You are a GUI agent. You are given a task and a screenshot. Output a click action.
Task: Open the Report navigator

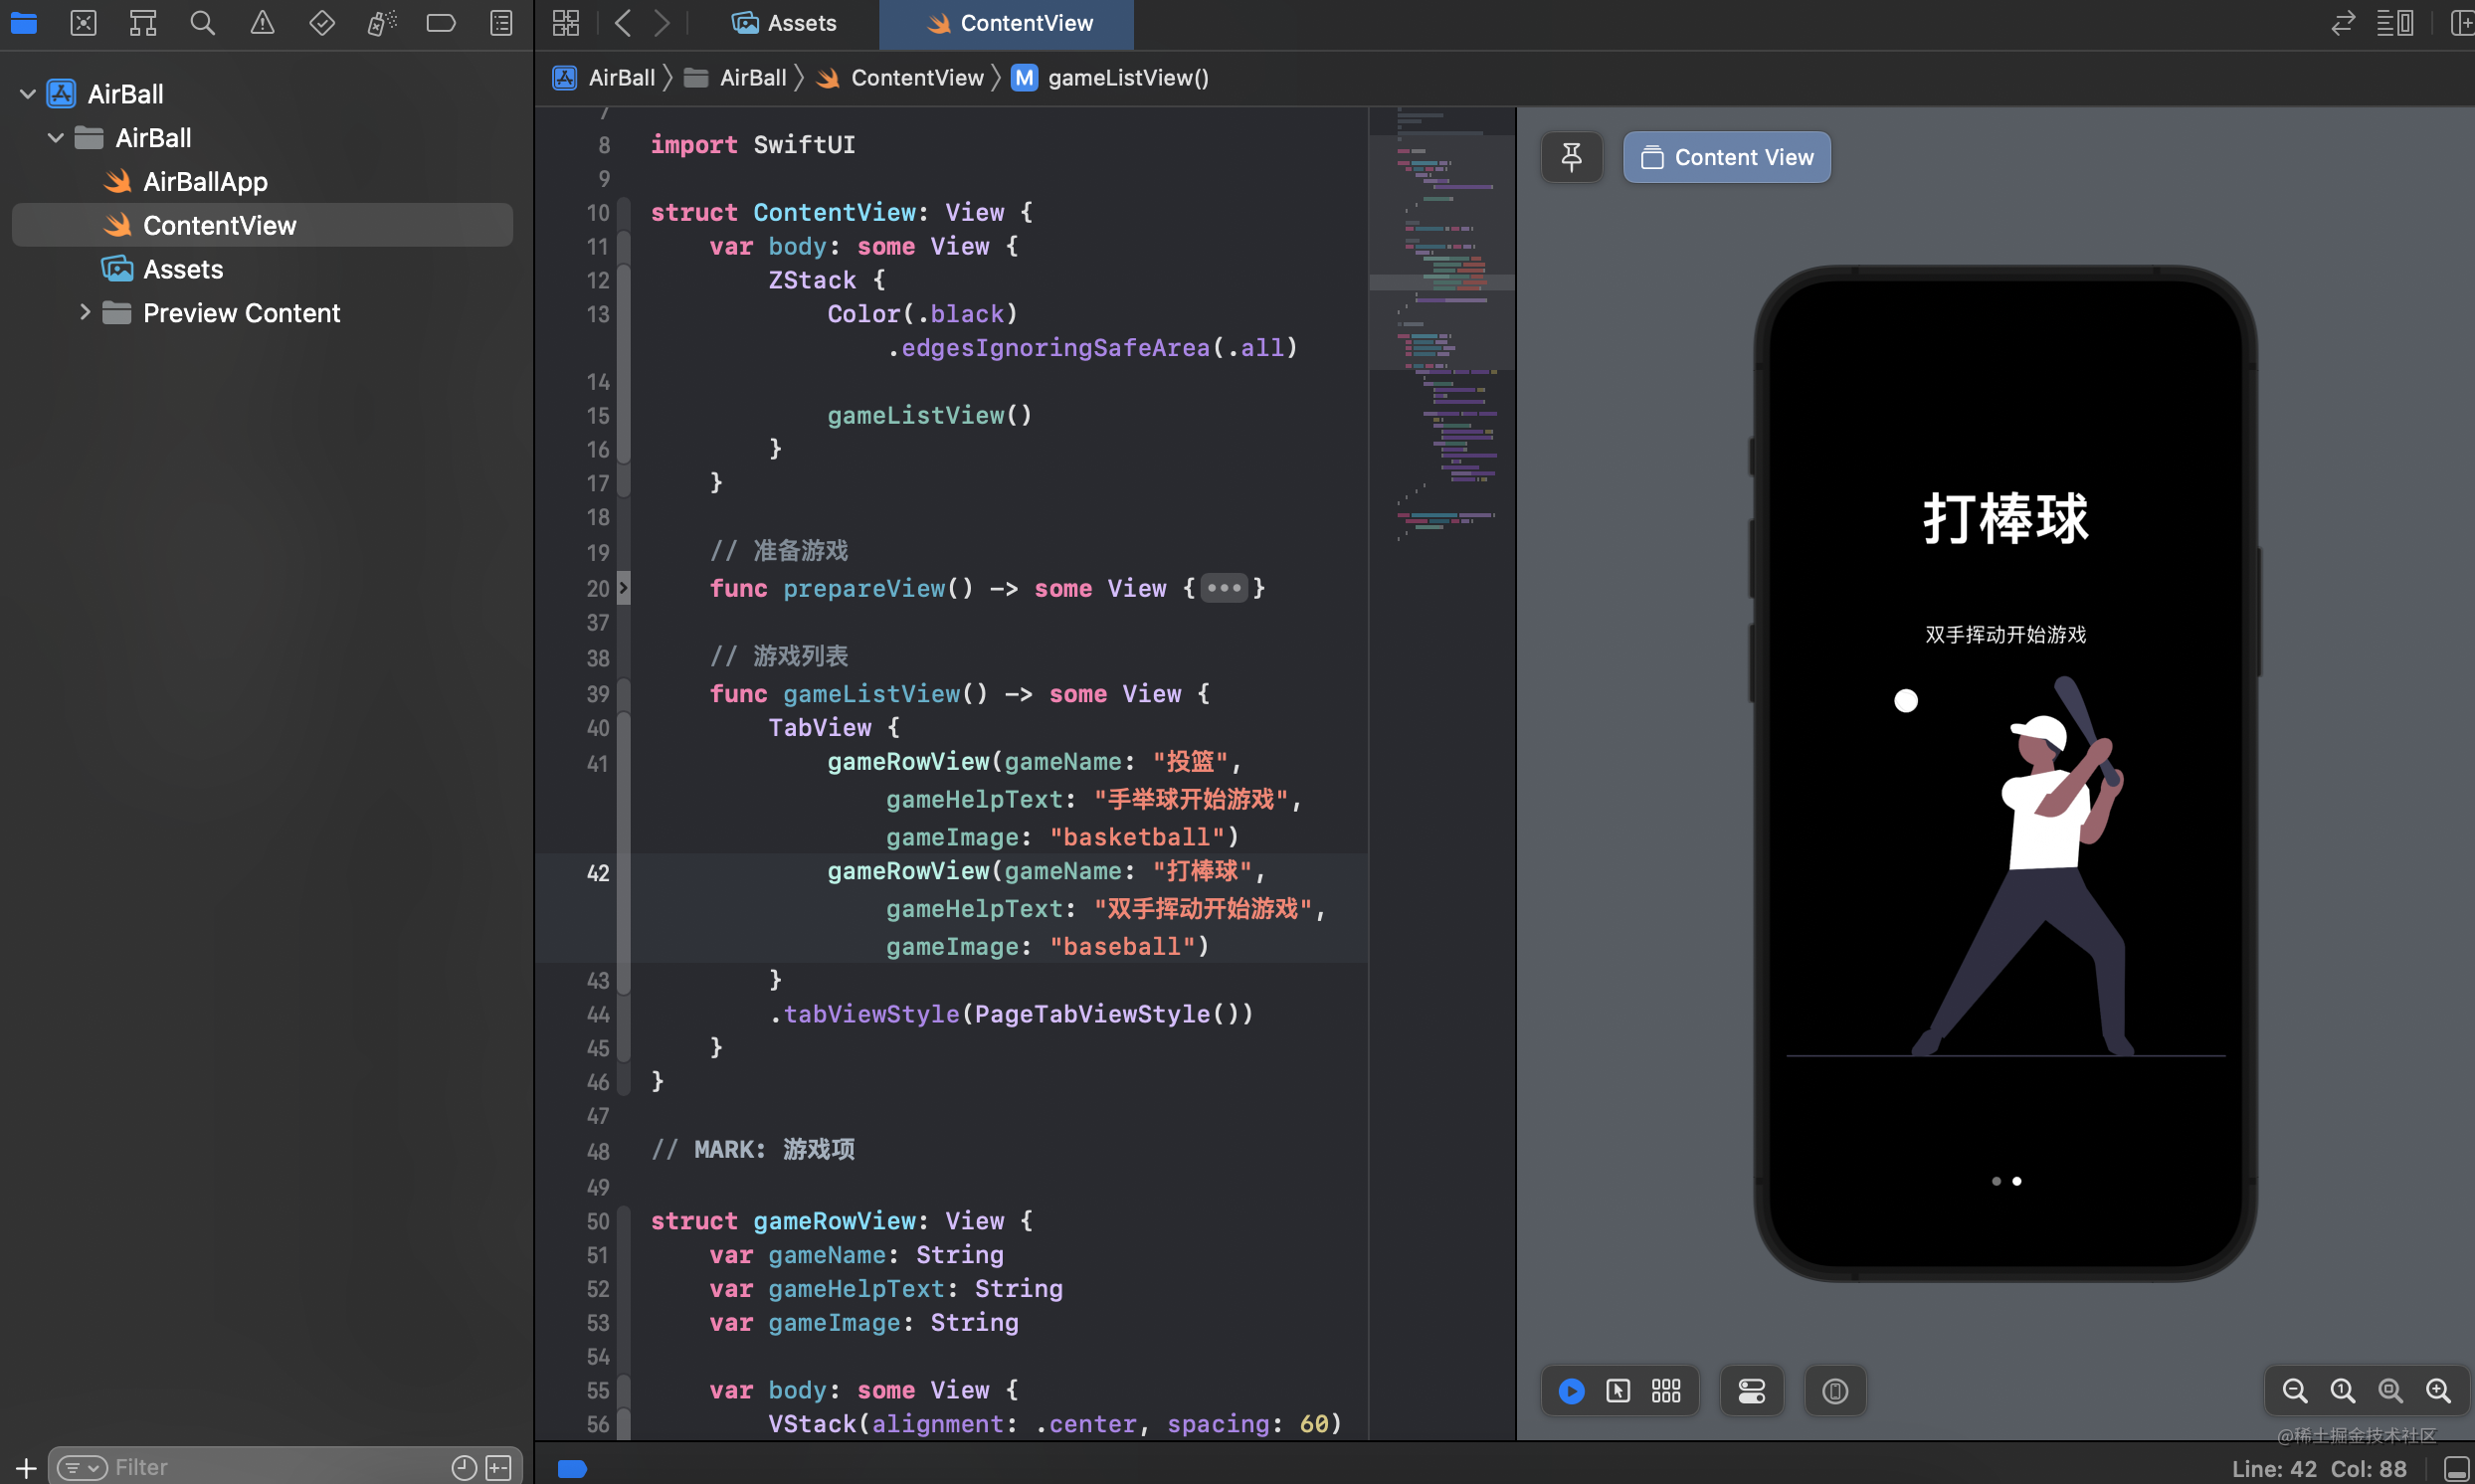[501, 22]
